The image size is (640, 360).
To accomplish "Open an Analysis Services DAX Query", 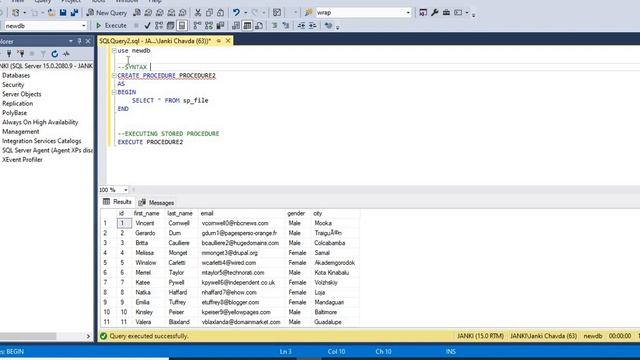I will click(x=183, y=13).
